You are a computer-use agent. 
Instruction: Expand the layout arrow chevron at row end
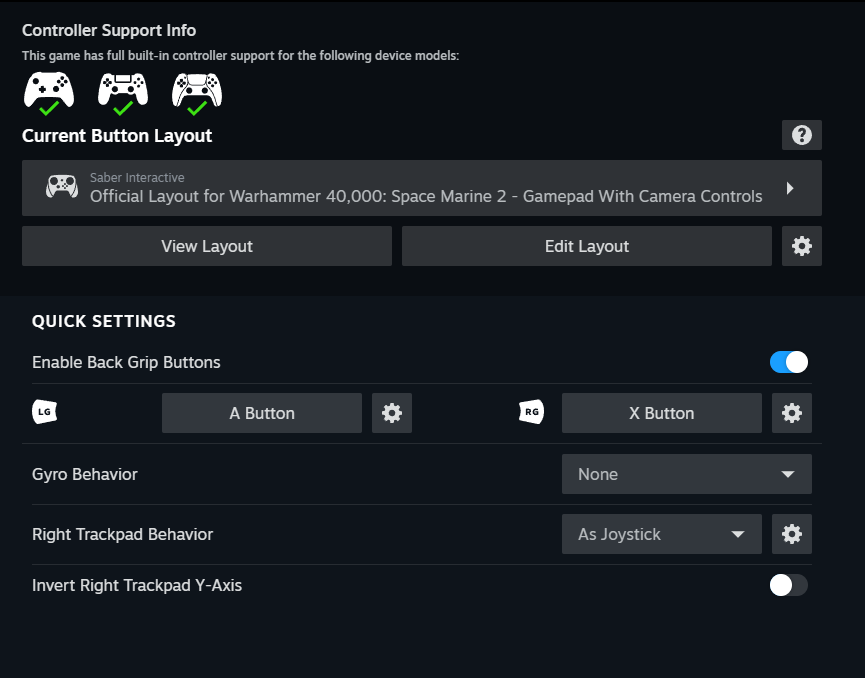tap(790, 188)
